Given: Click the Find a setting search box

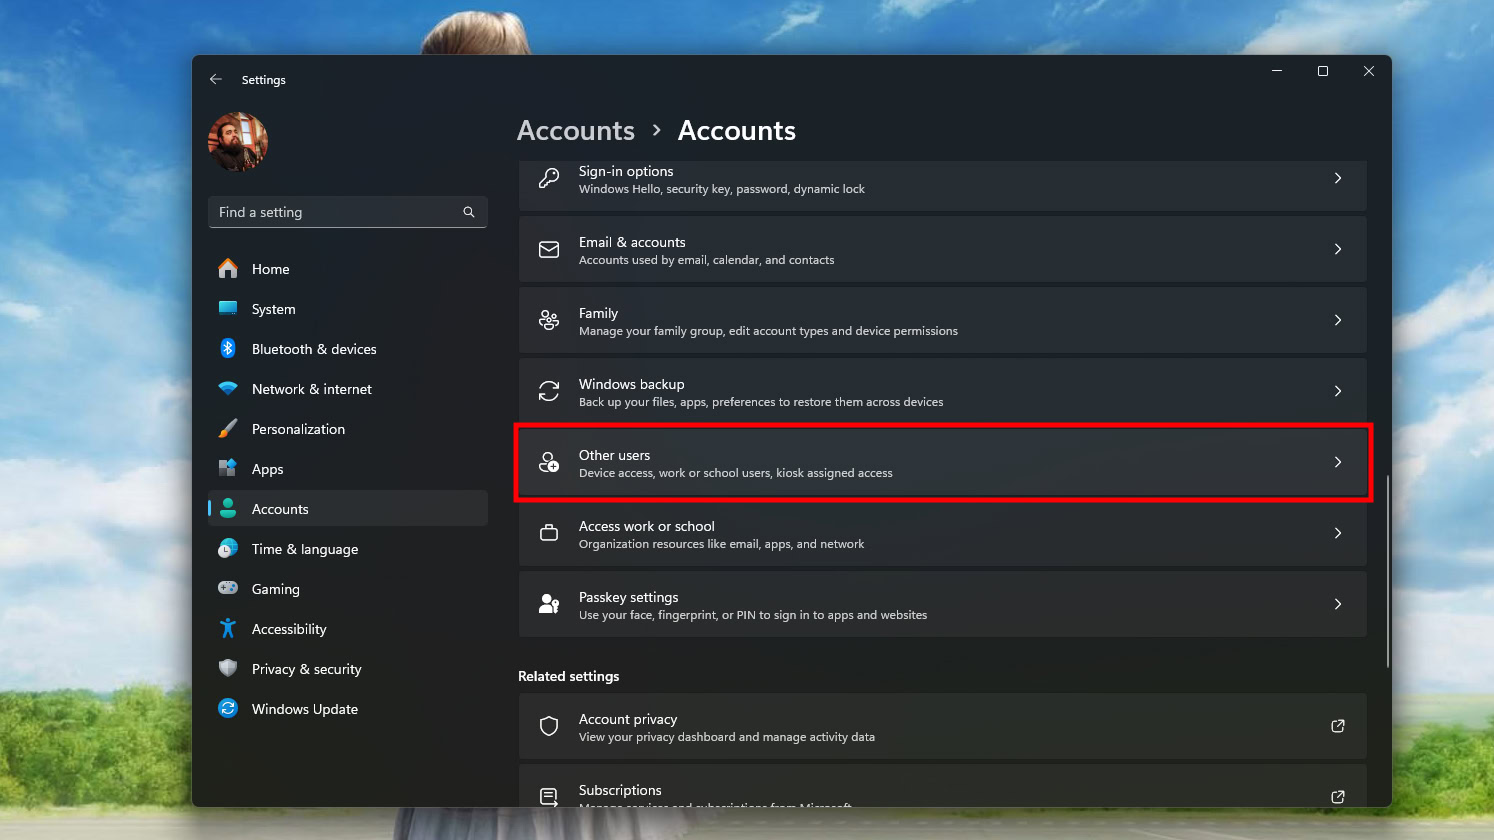Looking at the screenshot, I should pyautogui.click(x=337, y=212).
